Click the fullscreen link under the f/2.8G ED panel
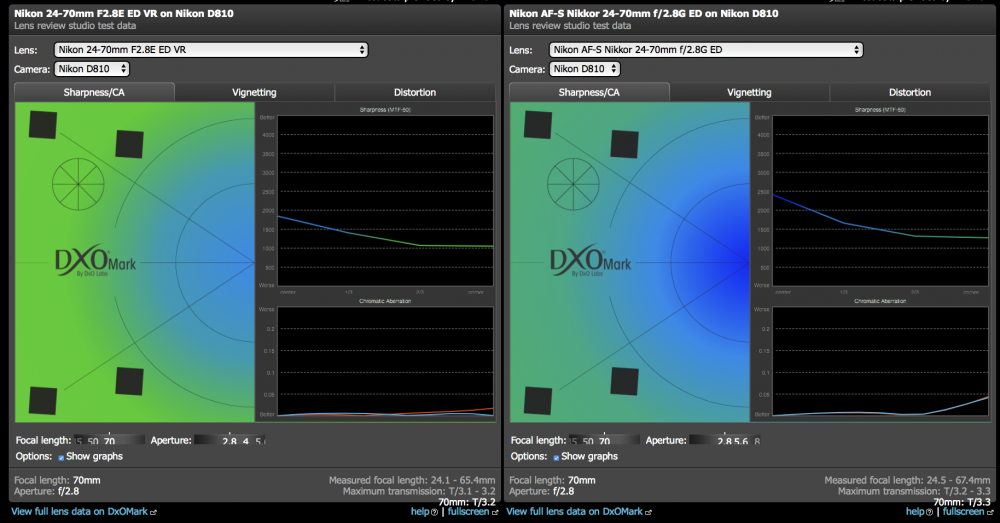 pos(963,512)
